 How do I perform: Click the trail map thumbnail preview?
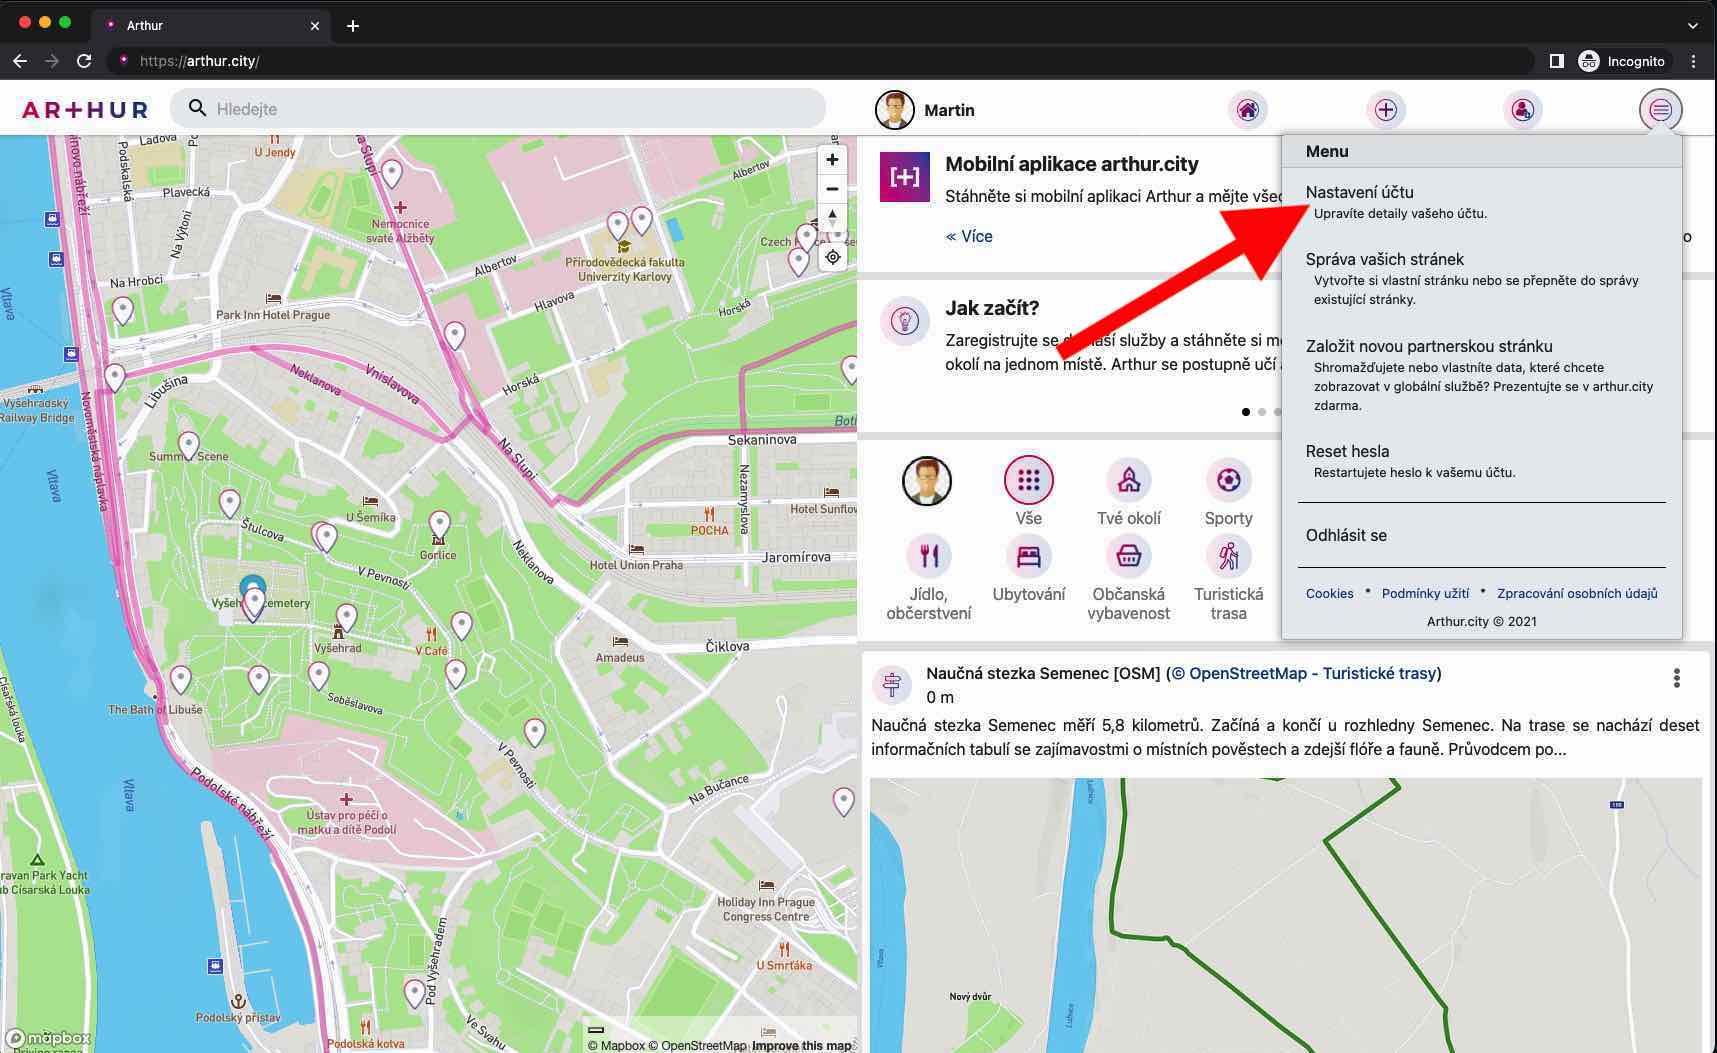[x=1286, y=915]
